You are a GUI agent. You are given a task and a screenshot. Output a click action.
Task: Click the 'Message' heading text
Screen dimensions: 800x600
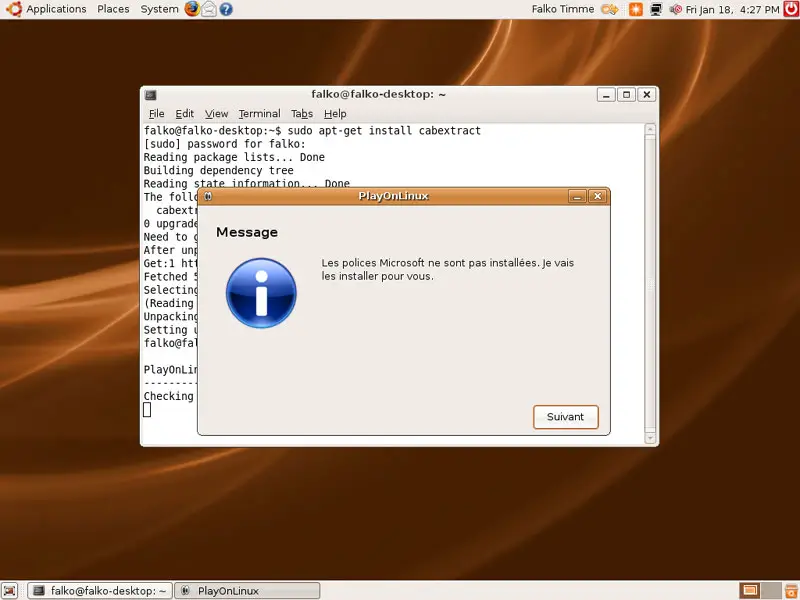point(247,232)
